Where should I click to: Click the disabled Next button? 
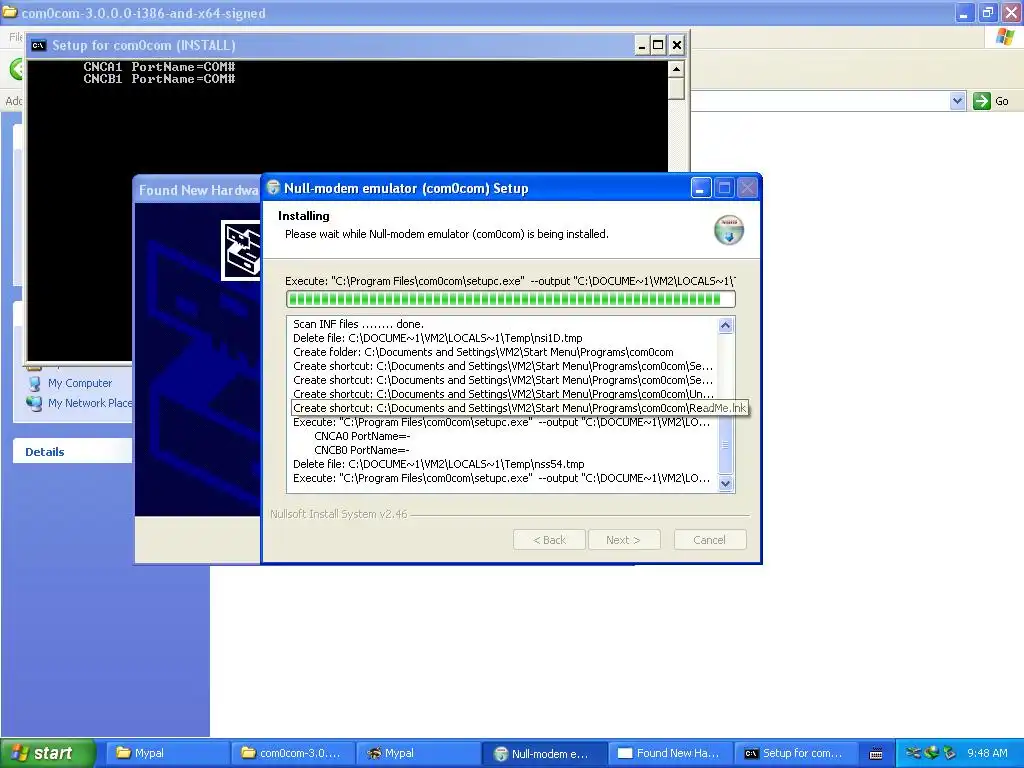click(x=624, y=540)
